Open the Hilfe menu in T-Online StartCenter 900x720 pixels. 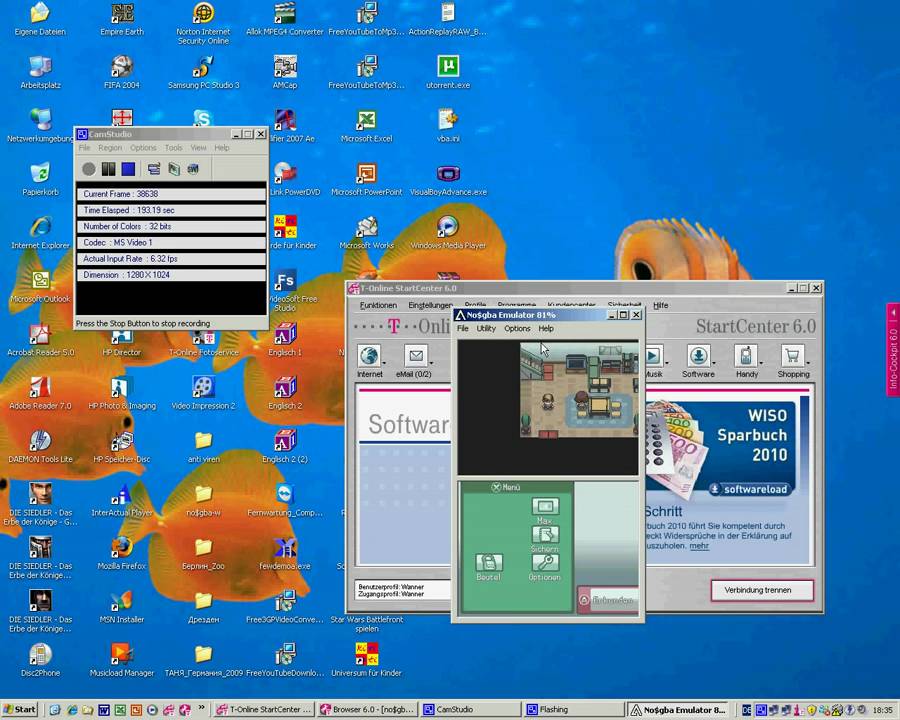click(x=661, y=305)
